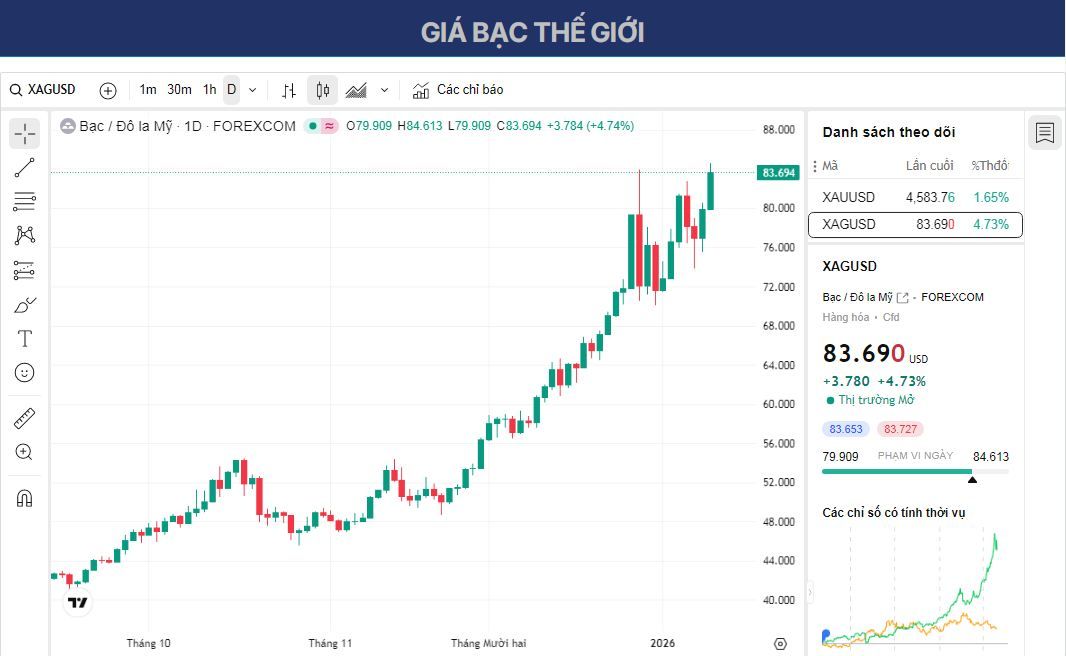Enable magnet snap mode

tap(24, 497)
